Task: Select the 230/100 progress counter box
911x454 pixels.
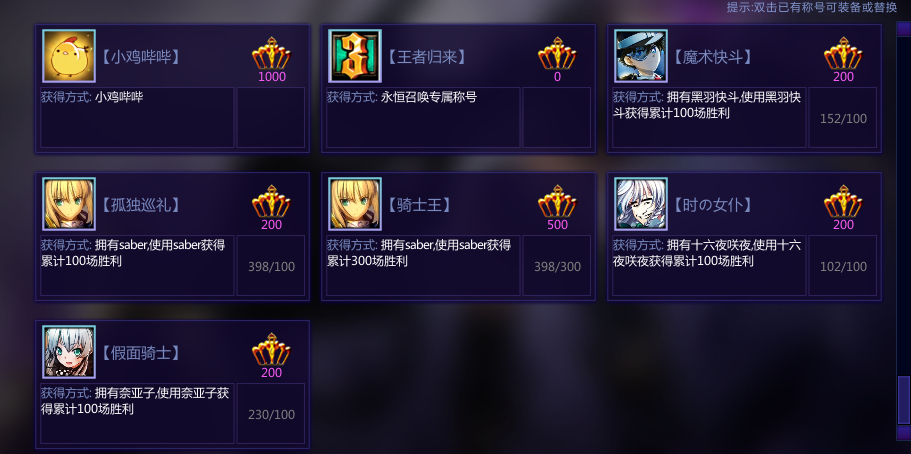Action: click(271, 414)
